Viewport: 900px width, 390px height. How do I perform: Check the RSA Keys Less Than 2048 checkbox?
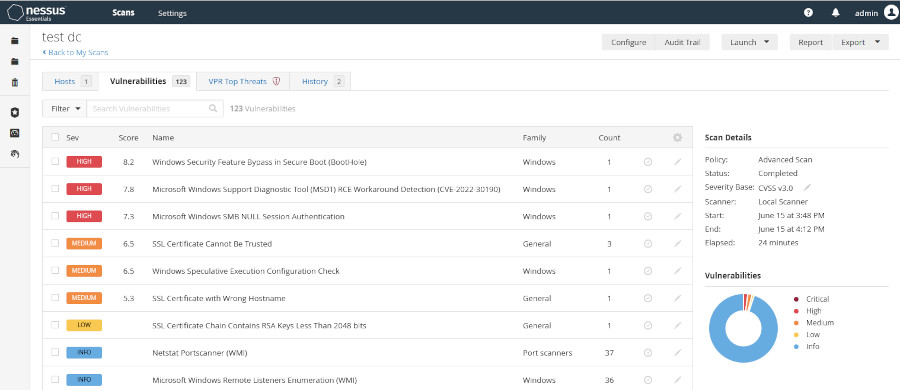click(x=55, y=325)
